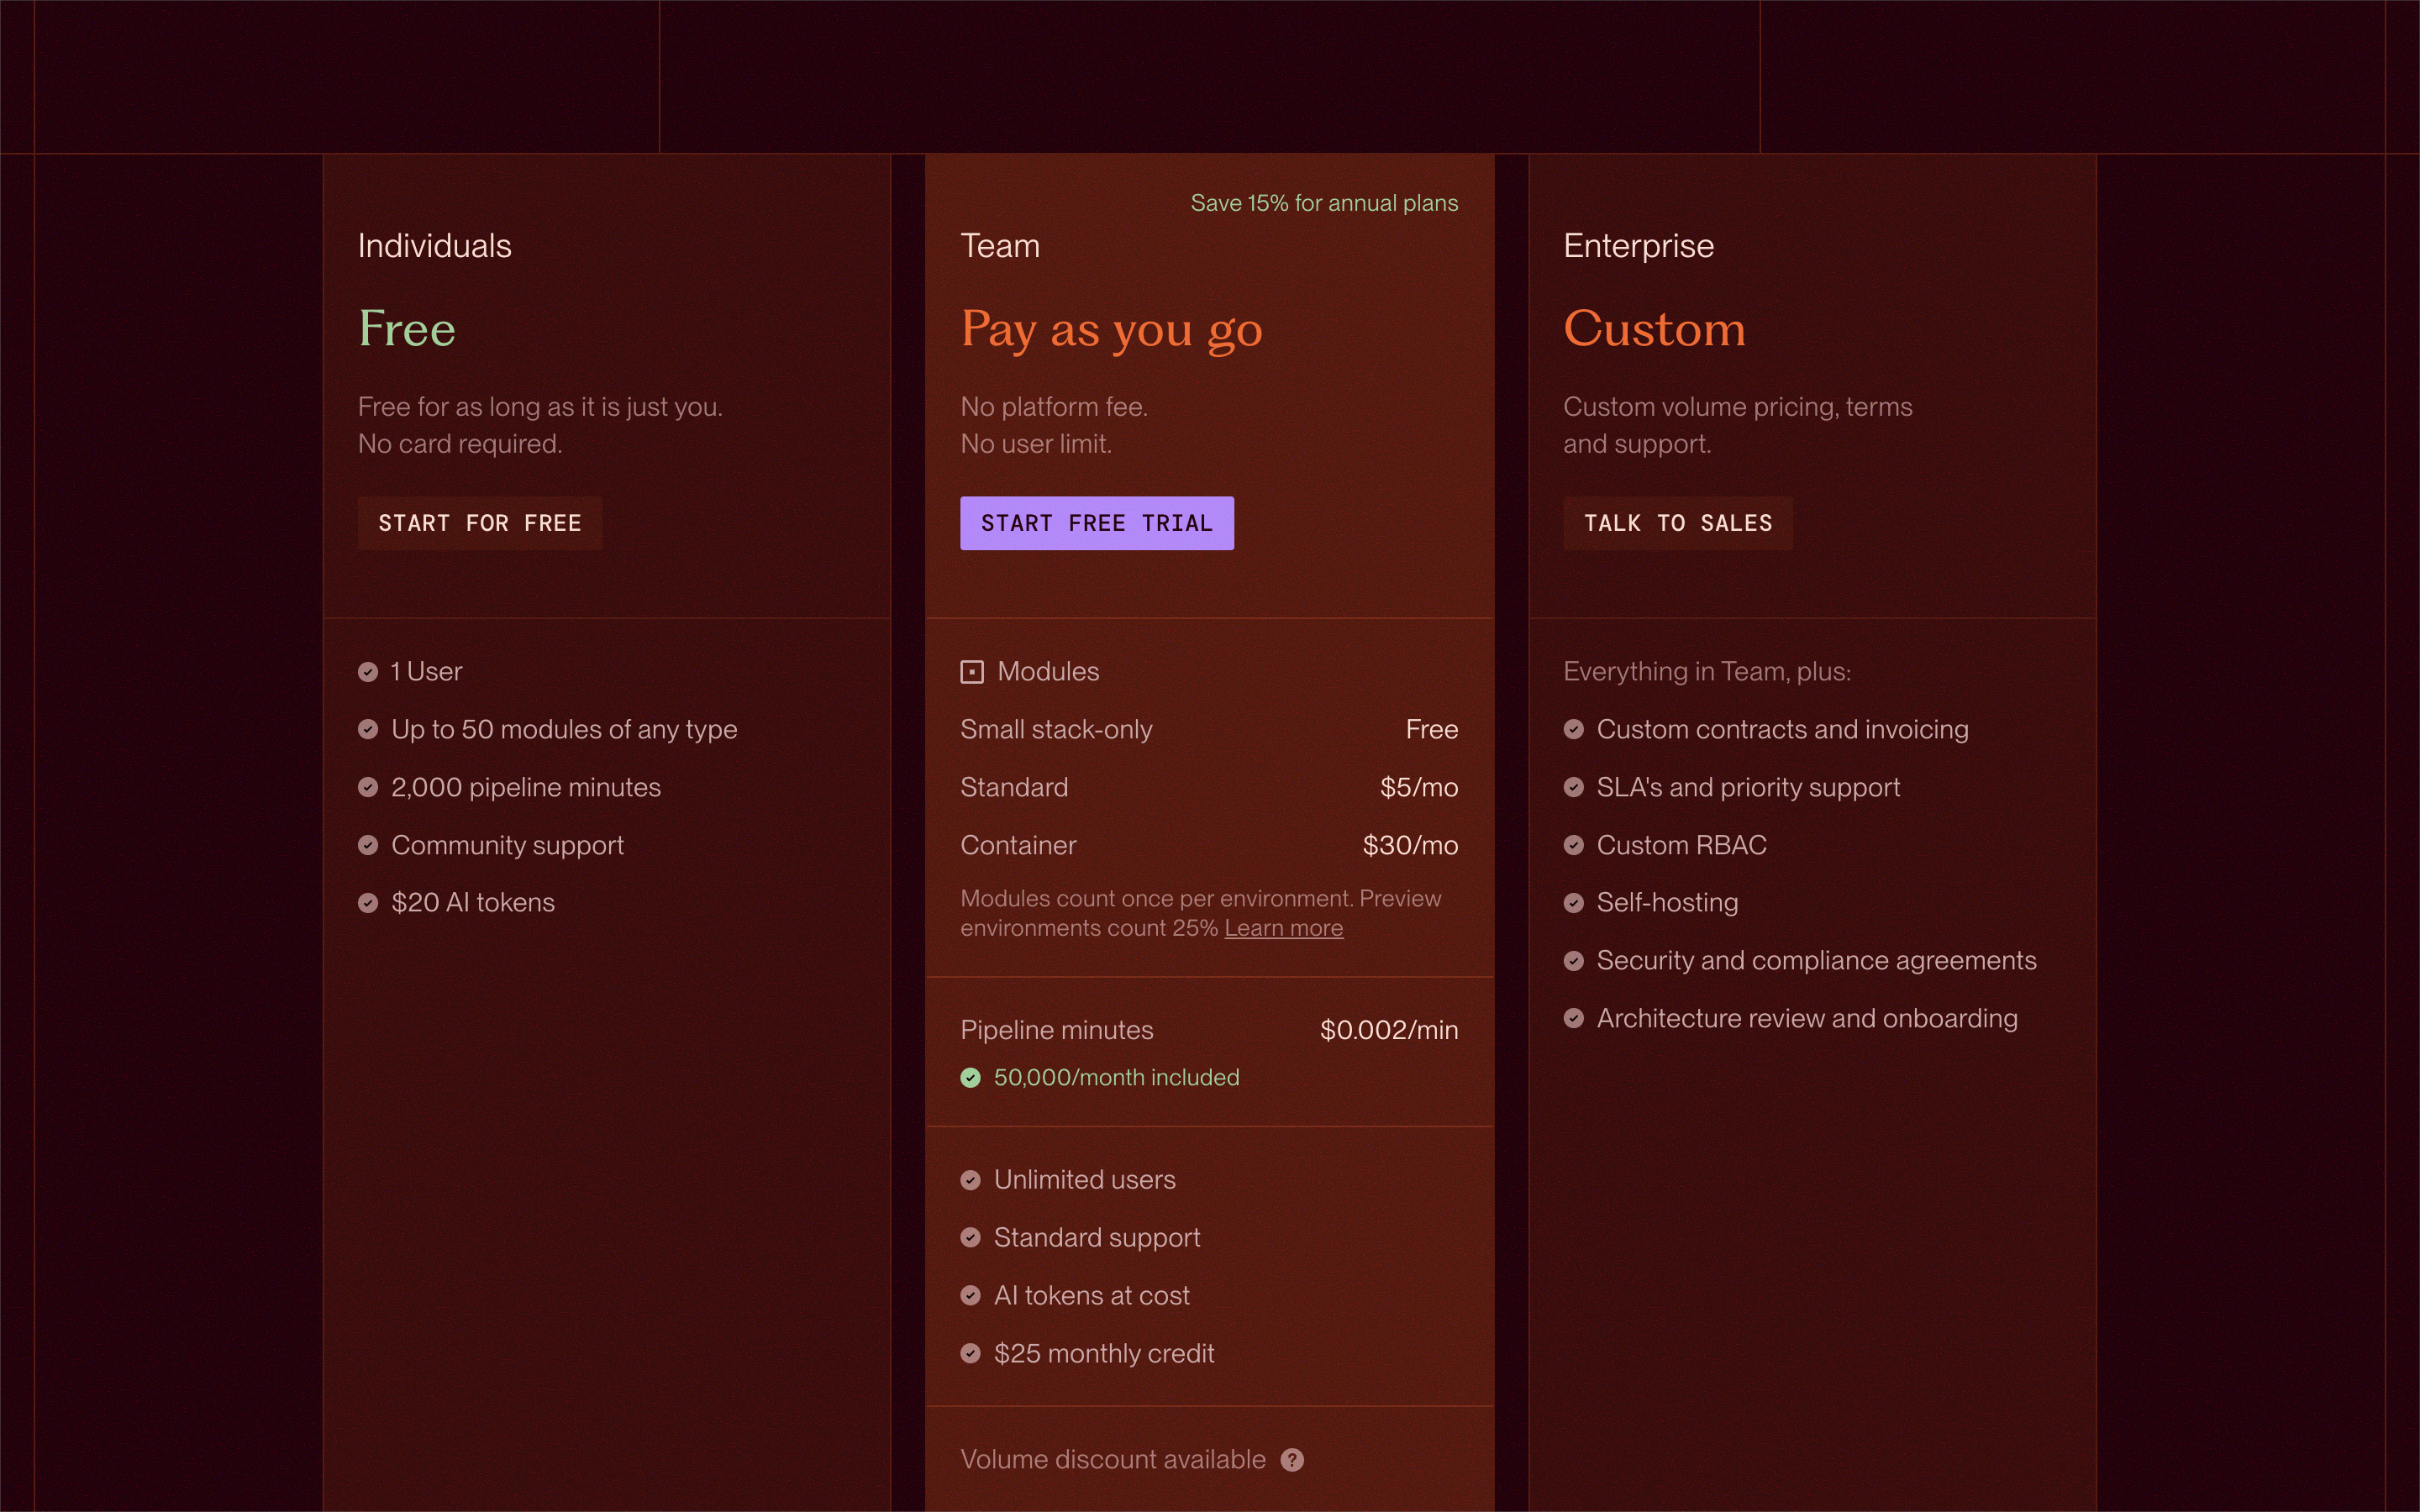The width and height of the screenshot is (2420, 1512).
Task: Click the 'Pipeline minutes' label
Action: click(x=1057, y=1030)
